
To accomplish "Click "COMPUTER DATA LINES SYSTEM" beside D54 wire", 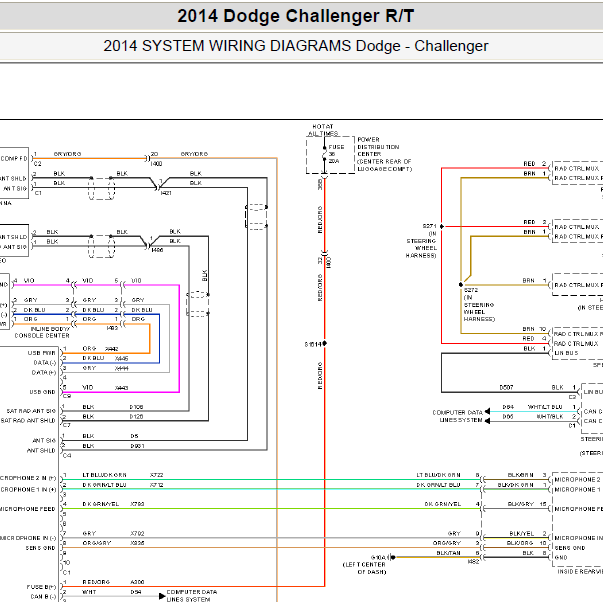I will pos(192,596).
